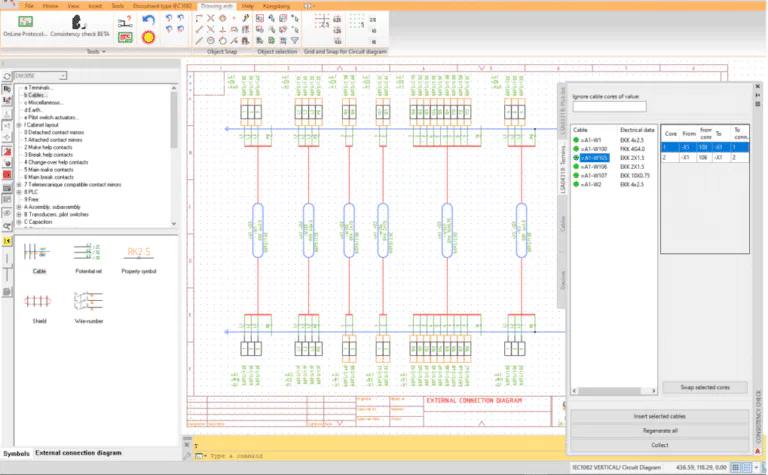Expand the PLC tree node
The height and width of the screenshot is (475, 768).
click(20, 190)
